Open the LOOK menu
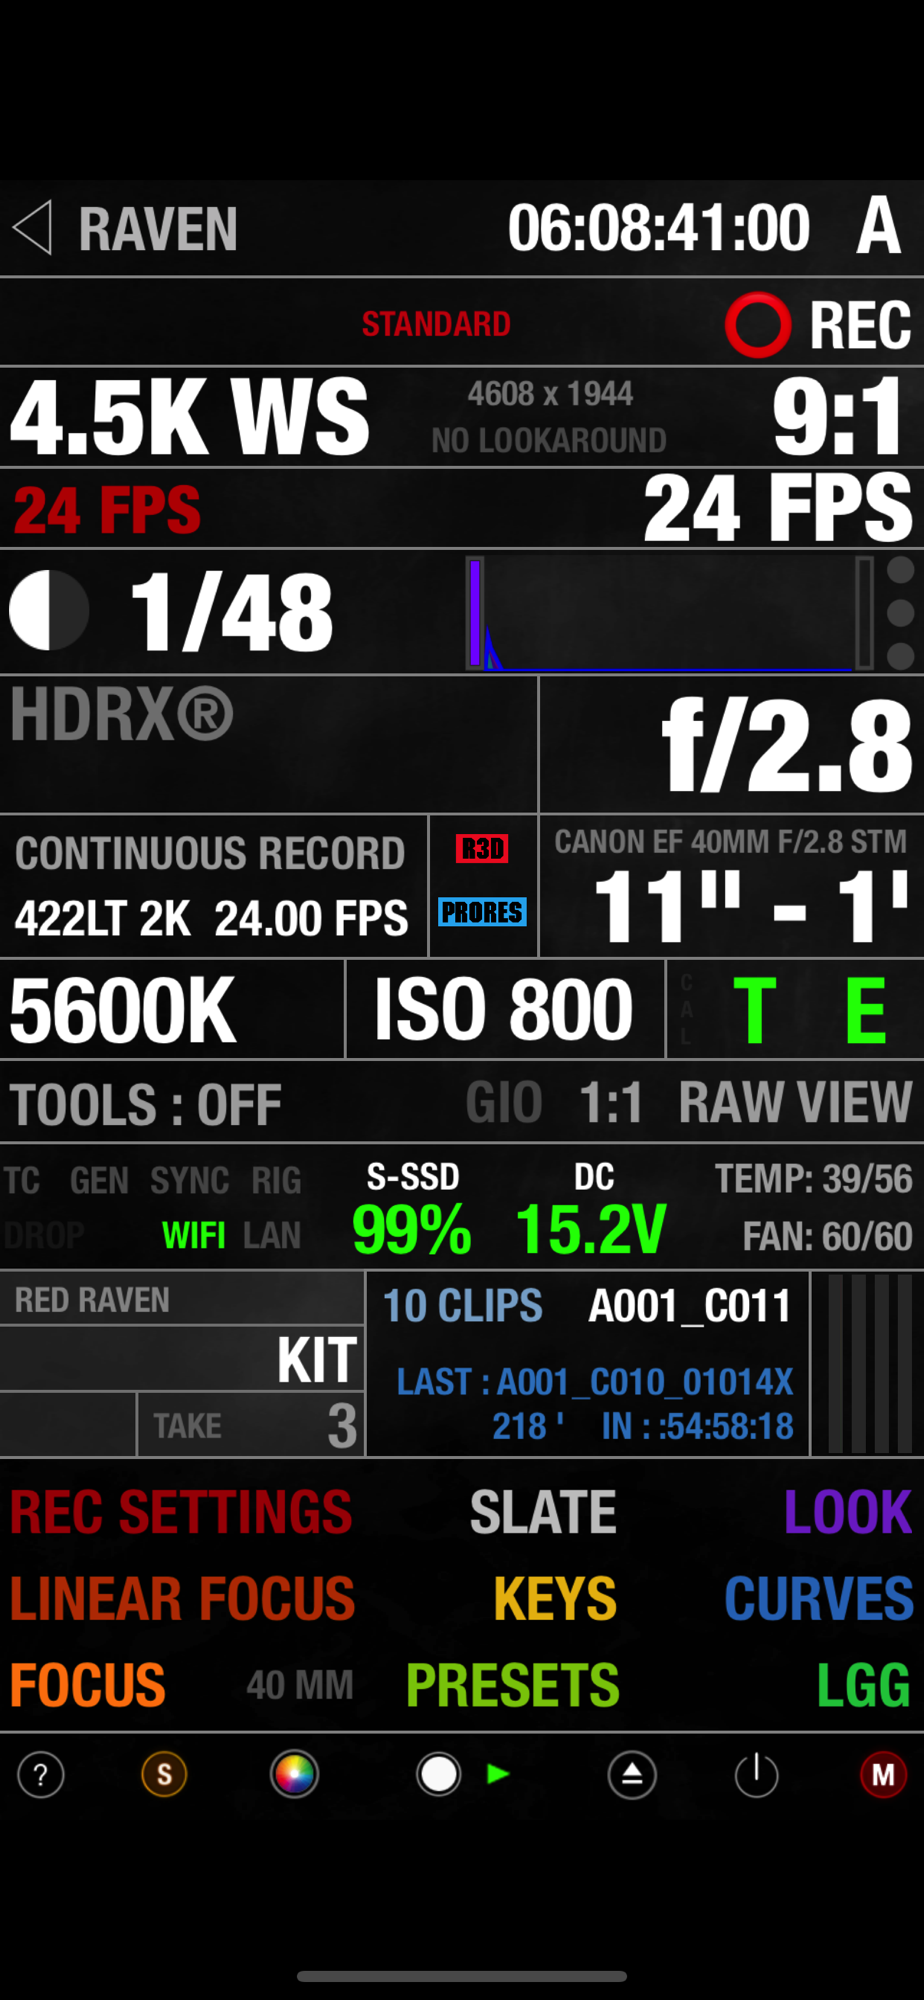 click(848, 1512)
